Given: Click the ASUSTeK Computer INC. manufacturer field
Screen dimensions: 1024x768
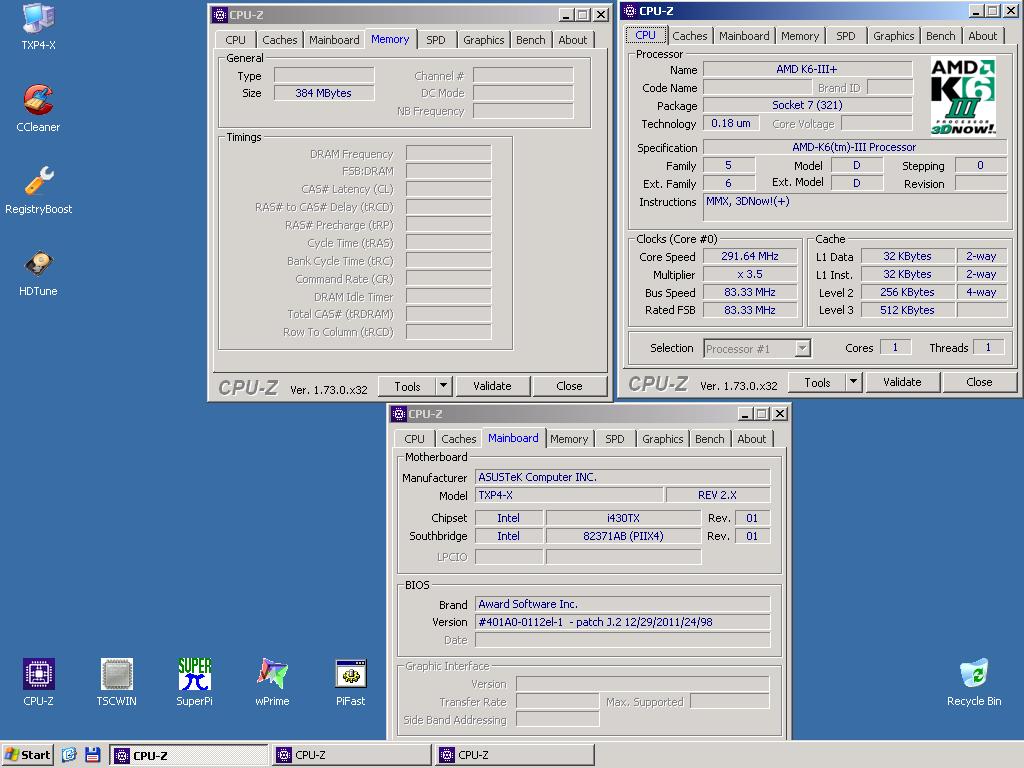Looking at the screenshot, I should (x=622, y=477).
